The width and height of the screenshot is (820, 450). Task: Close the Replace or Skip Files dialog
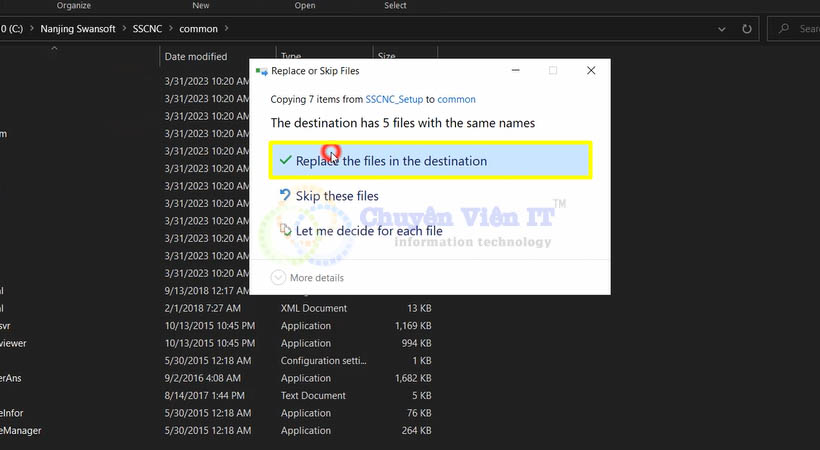(x=591, y=71)
